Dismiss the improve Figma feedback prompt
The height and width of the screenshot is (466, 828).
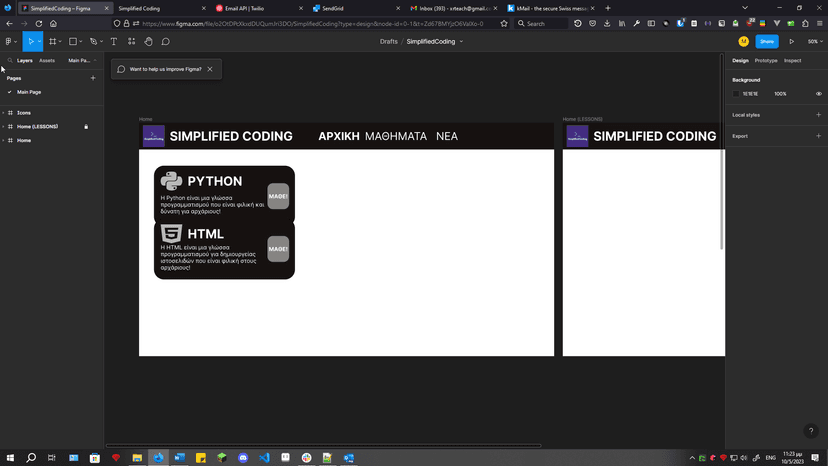pyautogui.click(x=209, y=69)
